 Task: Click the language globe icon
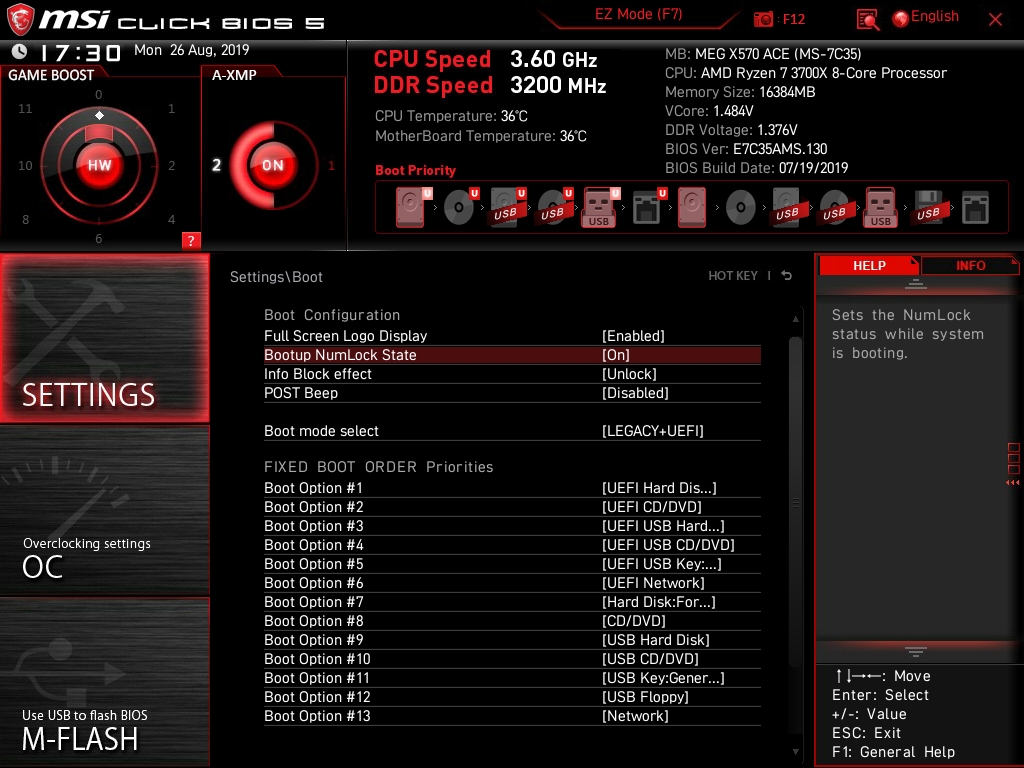pos(900,19)
